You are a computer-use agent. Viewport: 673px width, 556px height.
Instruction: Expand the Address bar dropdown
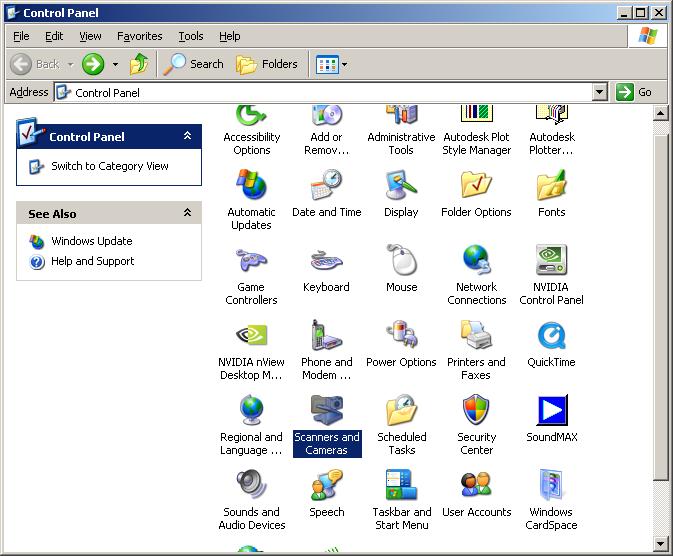point(600,92)
